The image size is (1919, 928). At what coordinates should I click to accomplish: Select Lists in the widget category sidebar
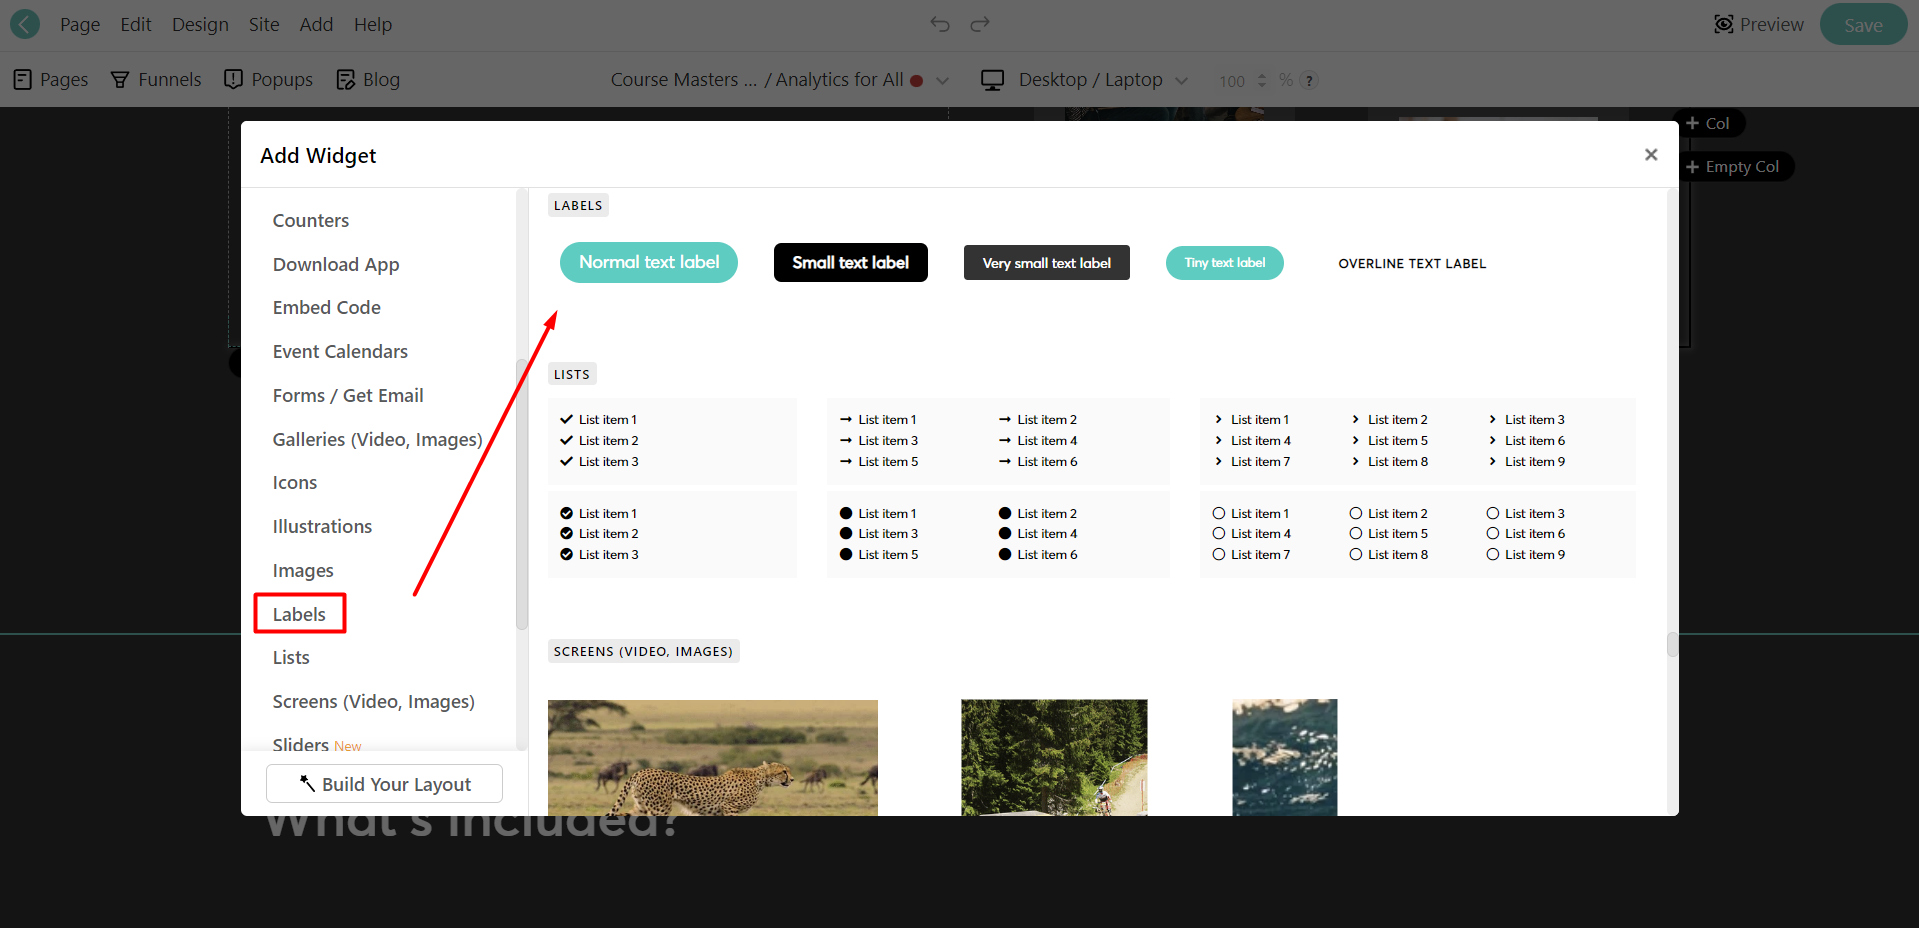pyautogui.click(x=290, y=657)
